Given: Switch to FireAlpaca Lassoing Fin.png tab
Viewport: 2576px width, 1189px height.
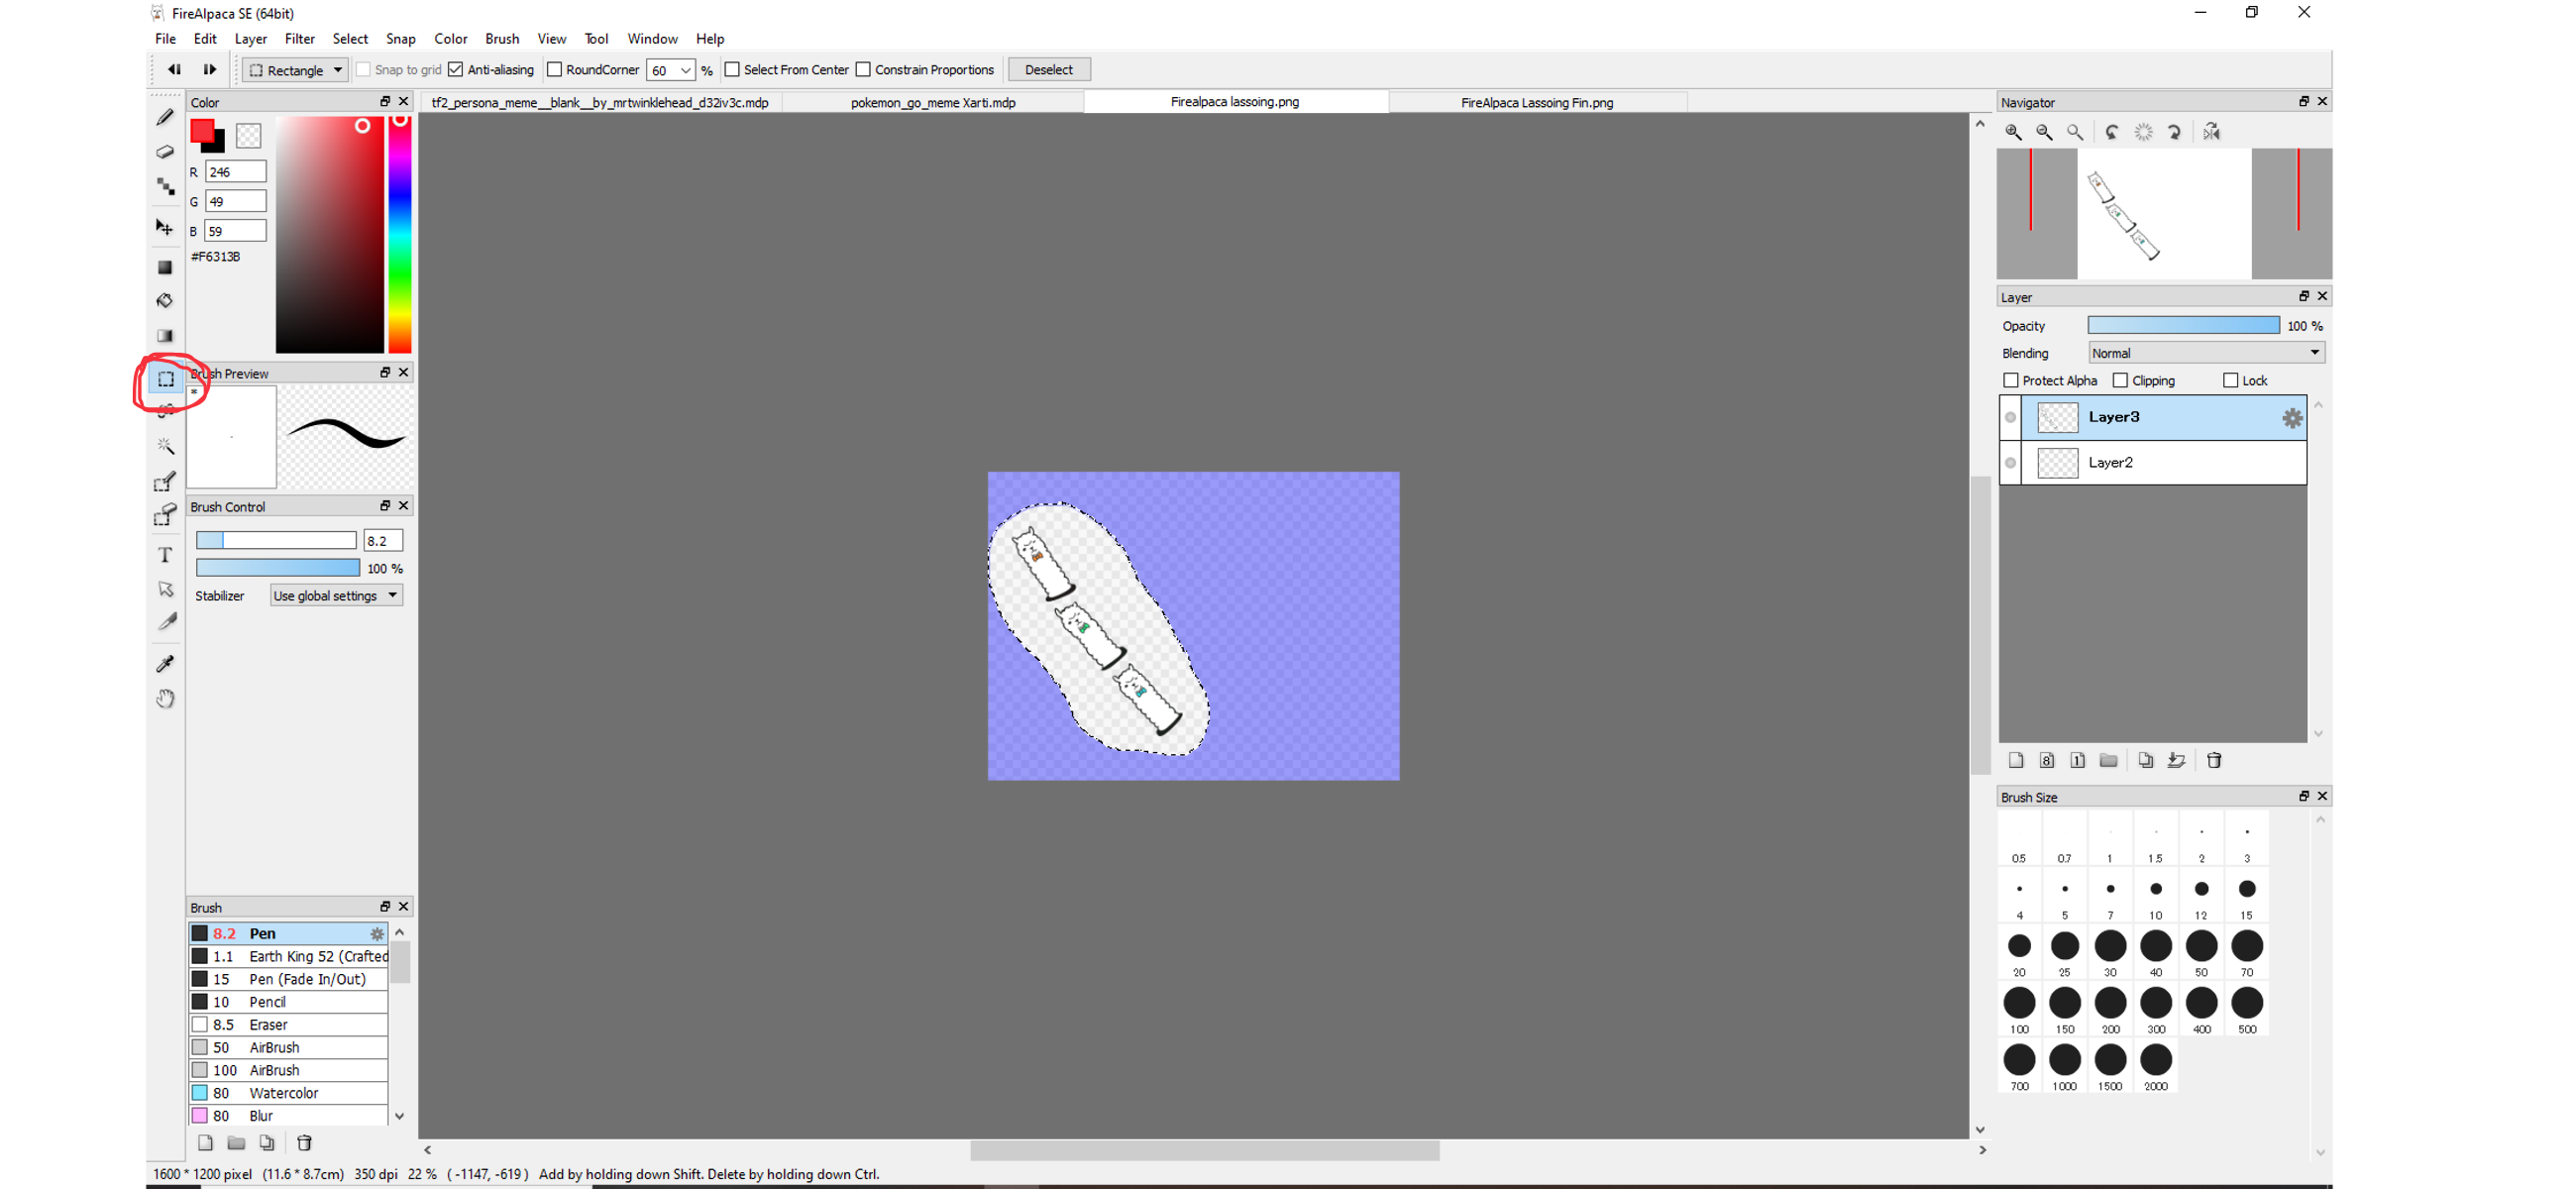Looking at the screenshot, I should coord(1536,102).
